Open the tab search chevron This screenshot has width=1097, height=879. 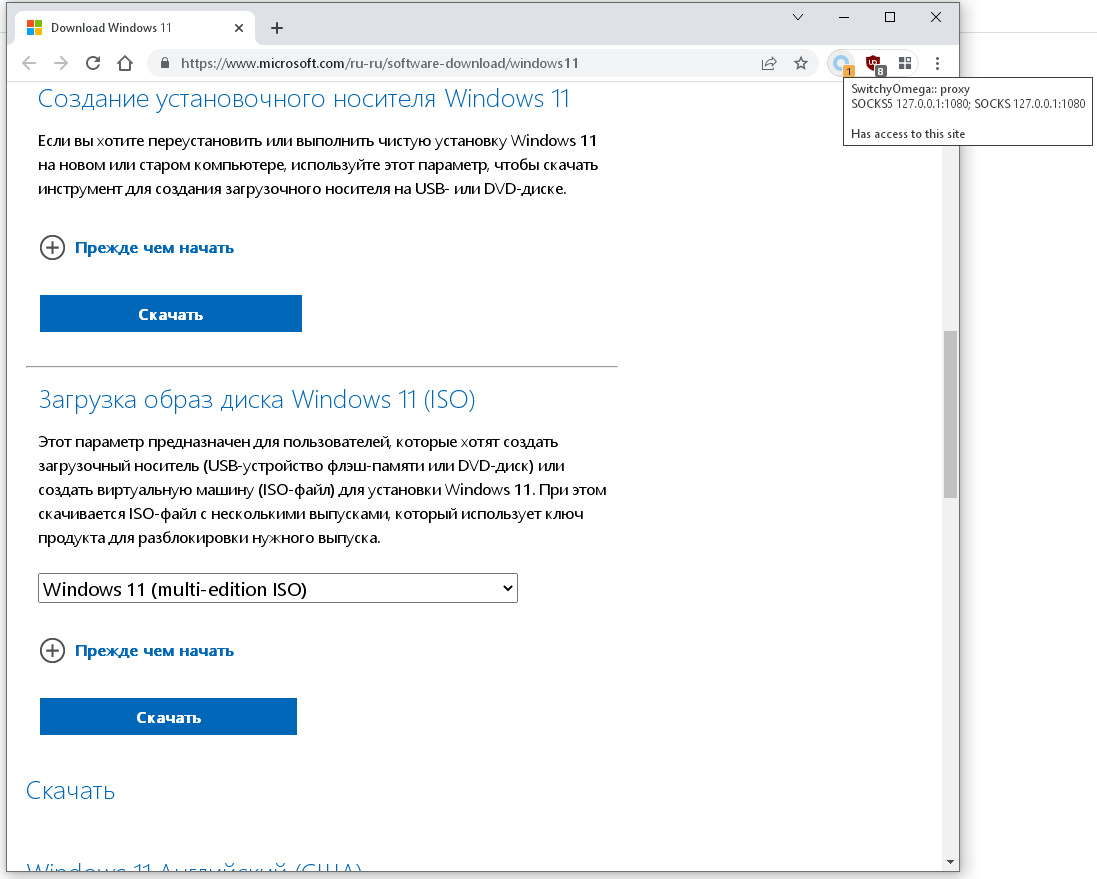coord(798,17)
